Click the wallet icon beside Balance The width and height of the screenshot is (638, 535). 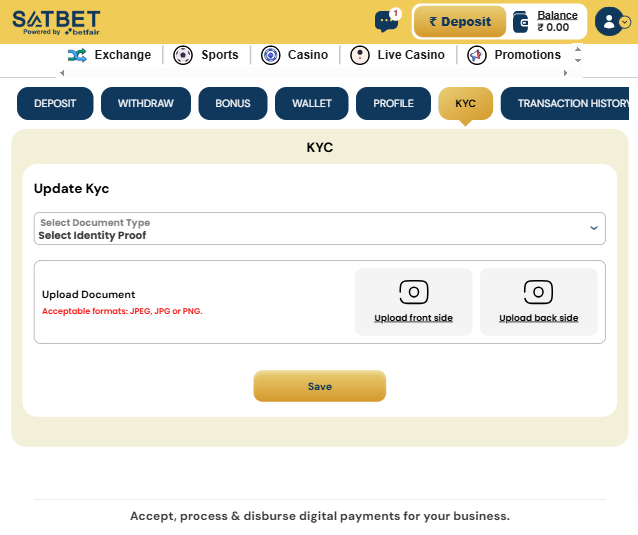[x=520, y=22]
